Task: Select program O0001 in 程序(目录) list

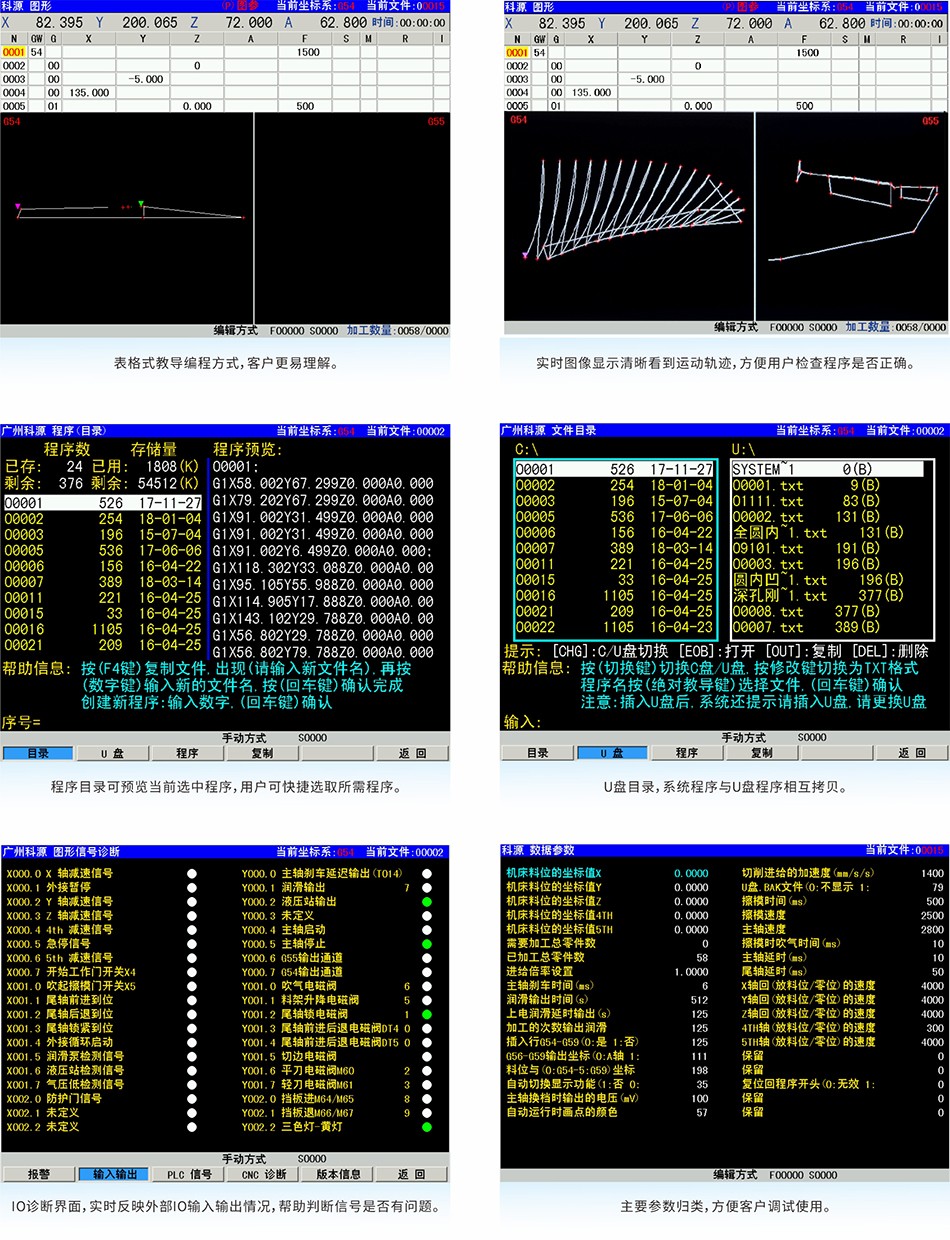Action: pyautogui.click(x=104, y=503)
